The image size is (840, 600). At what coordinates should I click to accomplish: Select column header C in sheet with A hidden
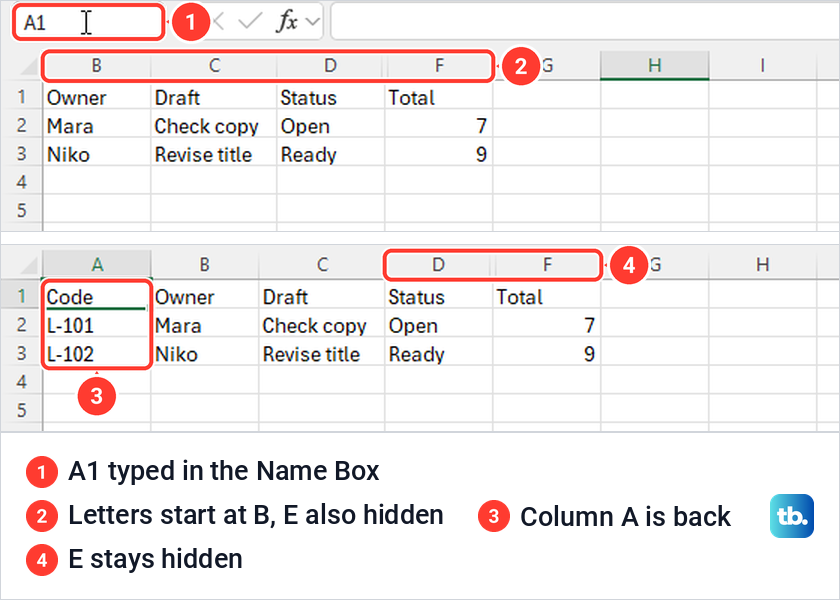(x=214, y=66)
